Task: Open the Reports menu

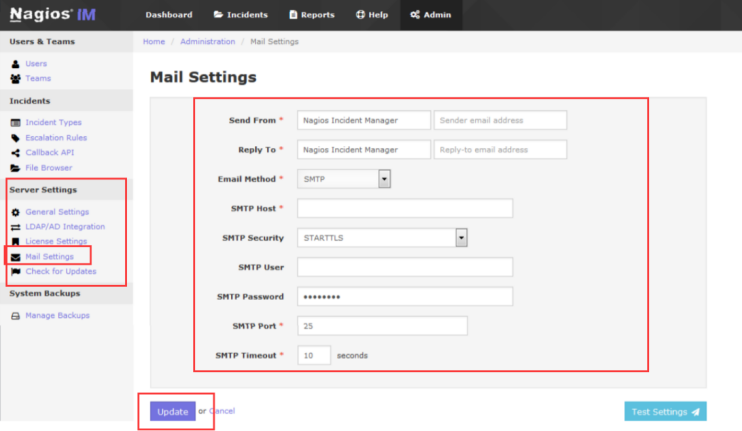Action: point(312,15)
